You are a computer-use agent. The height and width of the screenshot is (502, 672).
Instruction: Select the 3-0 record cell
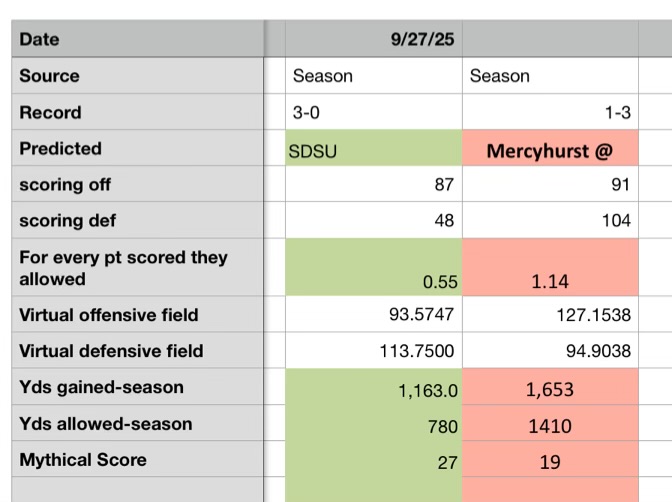375,113
